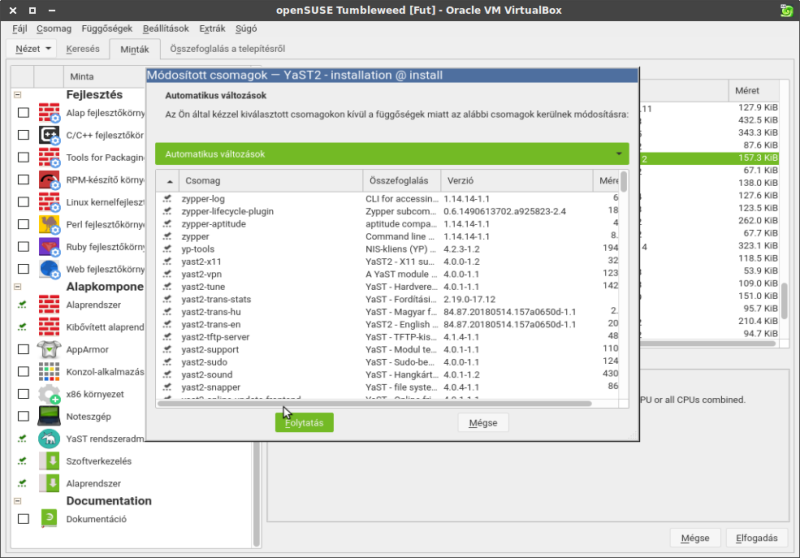This screenshot has height=558, width=800.
Task: Sort by the Csomag column header
Action: (x=270, y=181)
